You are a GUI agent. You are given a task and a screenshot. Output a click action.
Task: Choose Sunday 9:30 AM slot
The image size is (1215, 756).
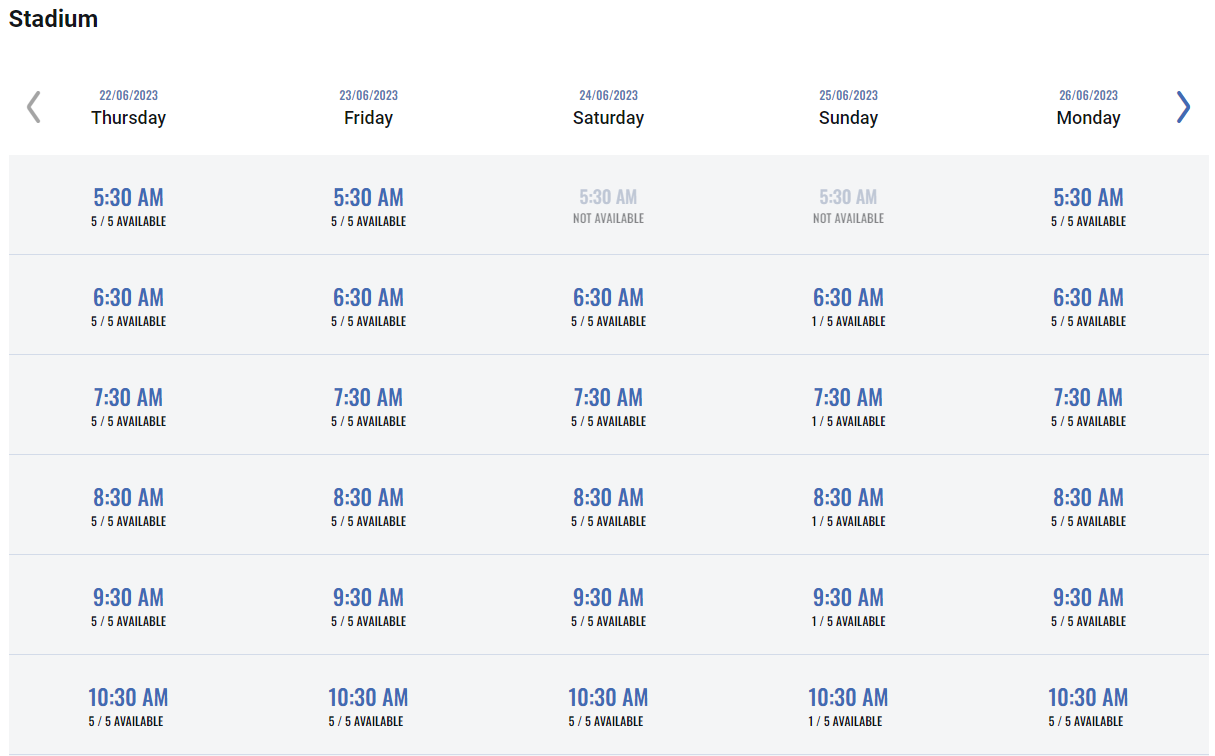pos(848,604)
